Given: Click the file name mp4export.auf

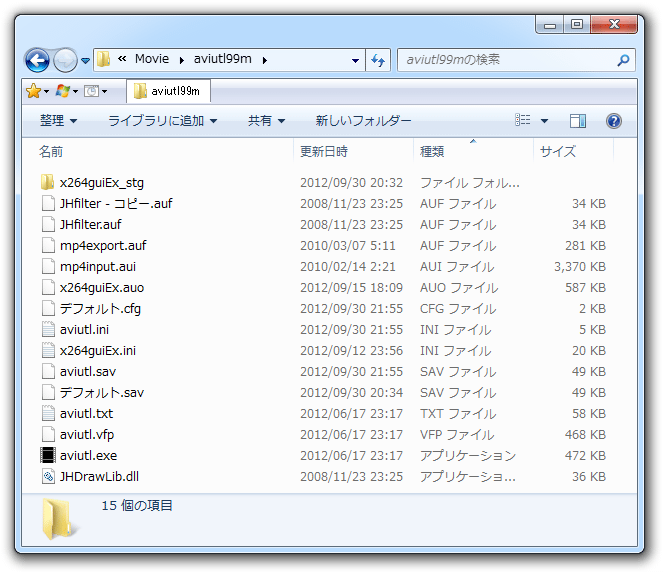Looking at the screenshot, I should click(x=103, y=246).
